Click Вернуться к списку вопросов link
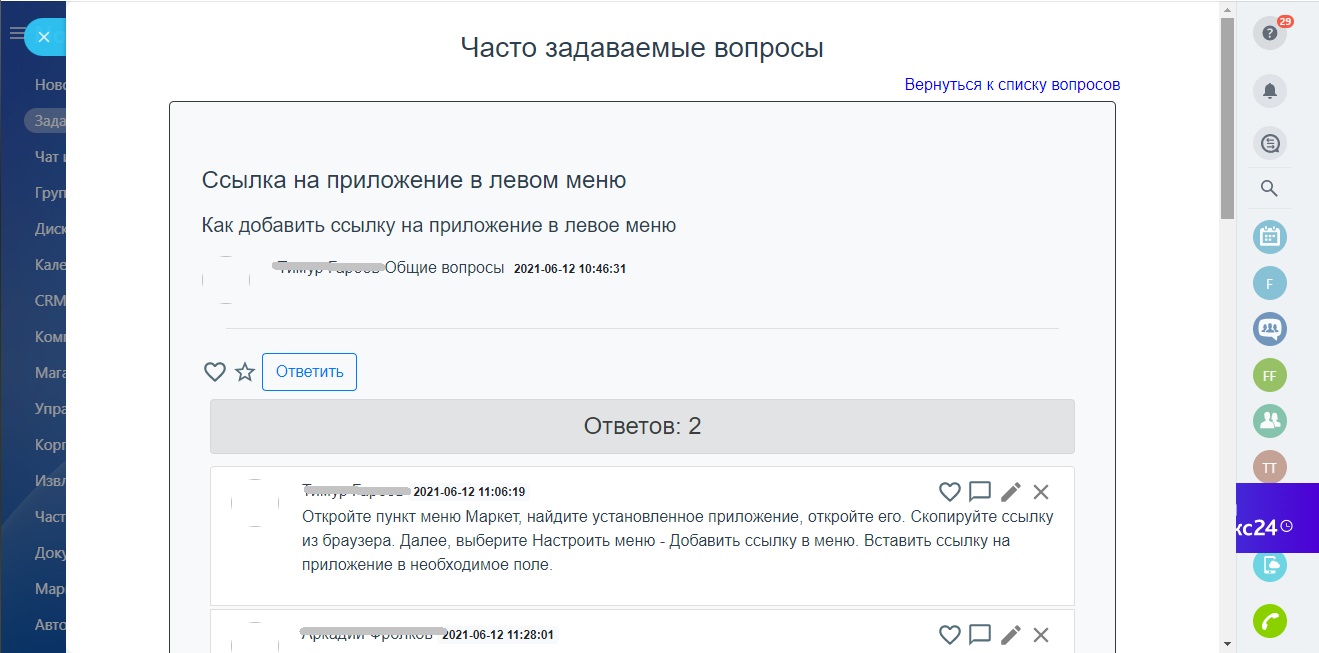 pyautogui.click(x=1012, y=85)
